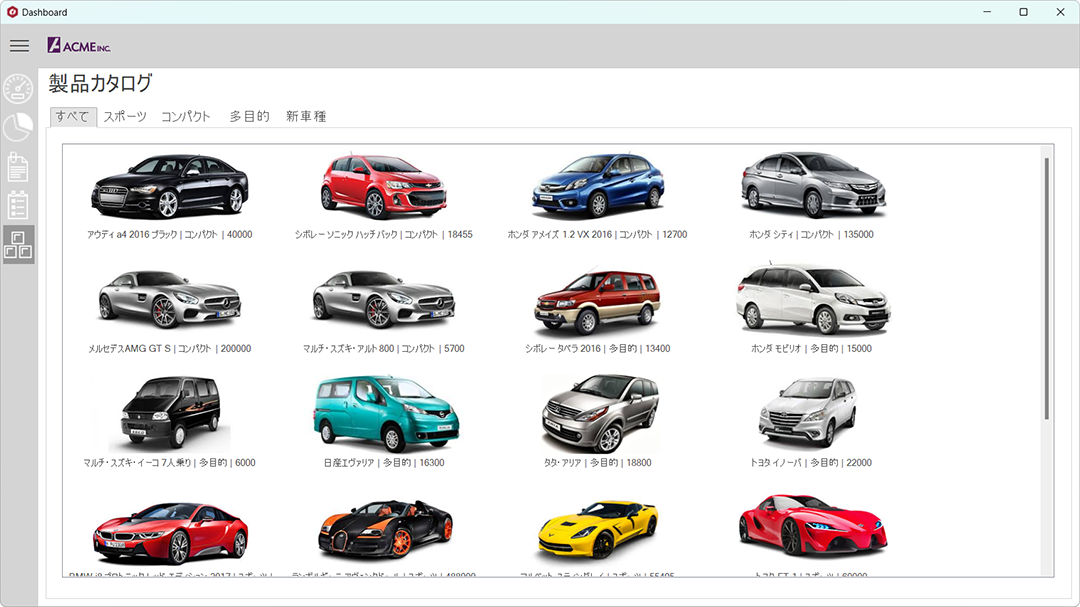
Task: Select the Mercedes AMG GT S thumbnail
Action: [169, 300]
